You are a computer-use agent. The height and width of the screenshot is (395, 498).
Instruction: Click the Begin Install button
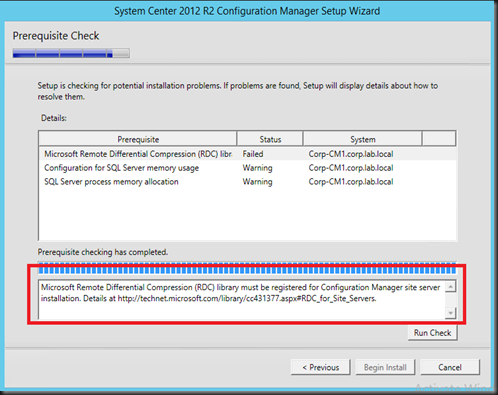pyautogui.click(x=385, y=367)
